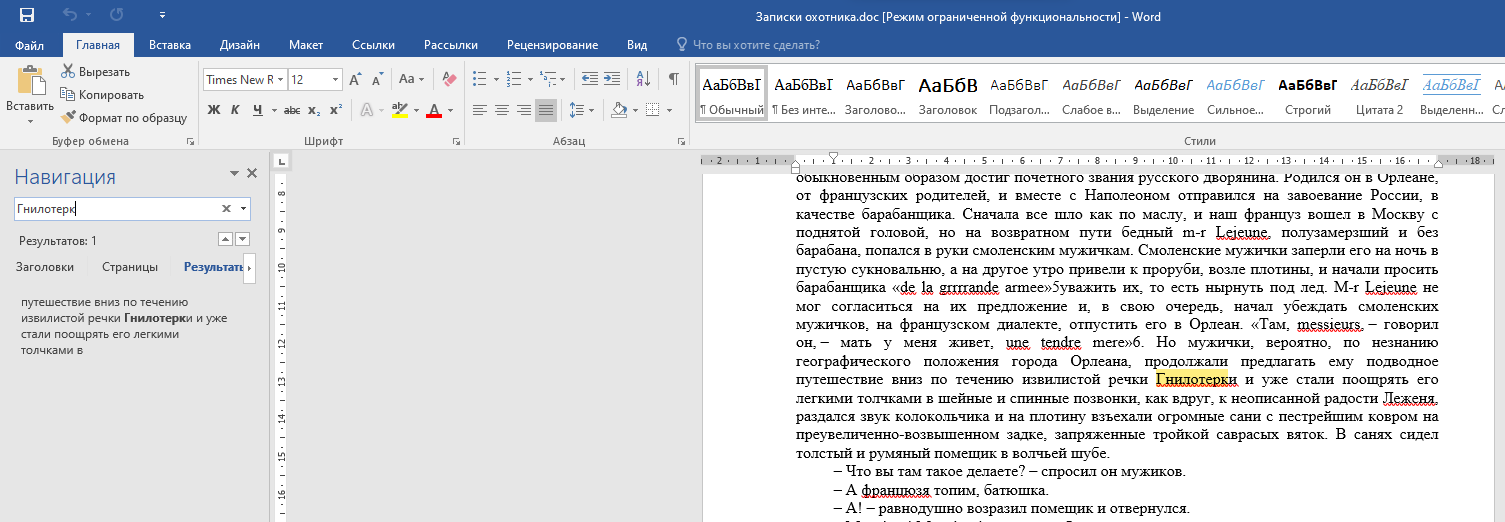Click the Increase Font Size icon
1505x522 pixels.
[356, 80]
